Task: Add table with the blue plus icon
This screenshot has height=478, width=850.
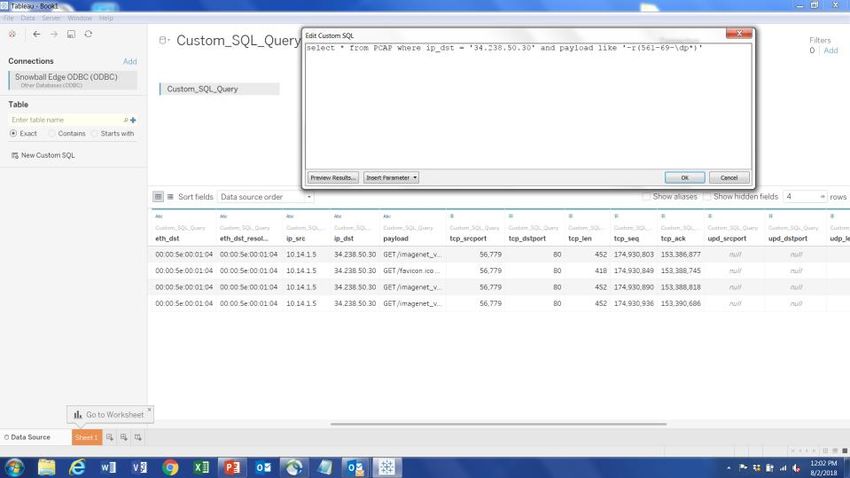Action: coord(133,120)
